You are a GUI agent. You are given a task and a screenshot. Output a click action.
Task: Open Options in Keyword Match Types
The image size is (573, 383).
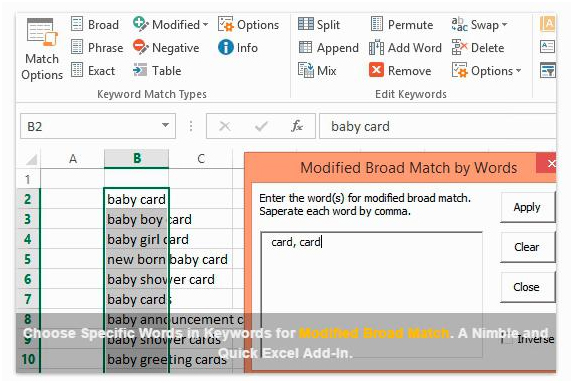tap(248, 24)
